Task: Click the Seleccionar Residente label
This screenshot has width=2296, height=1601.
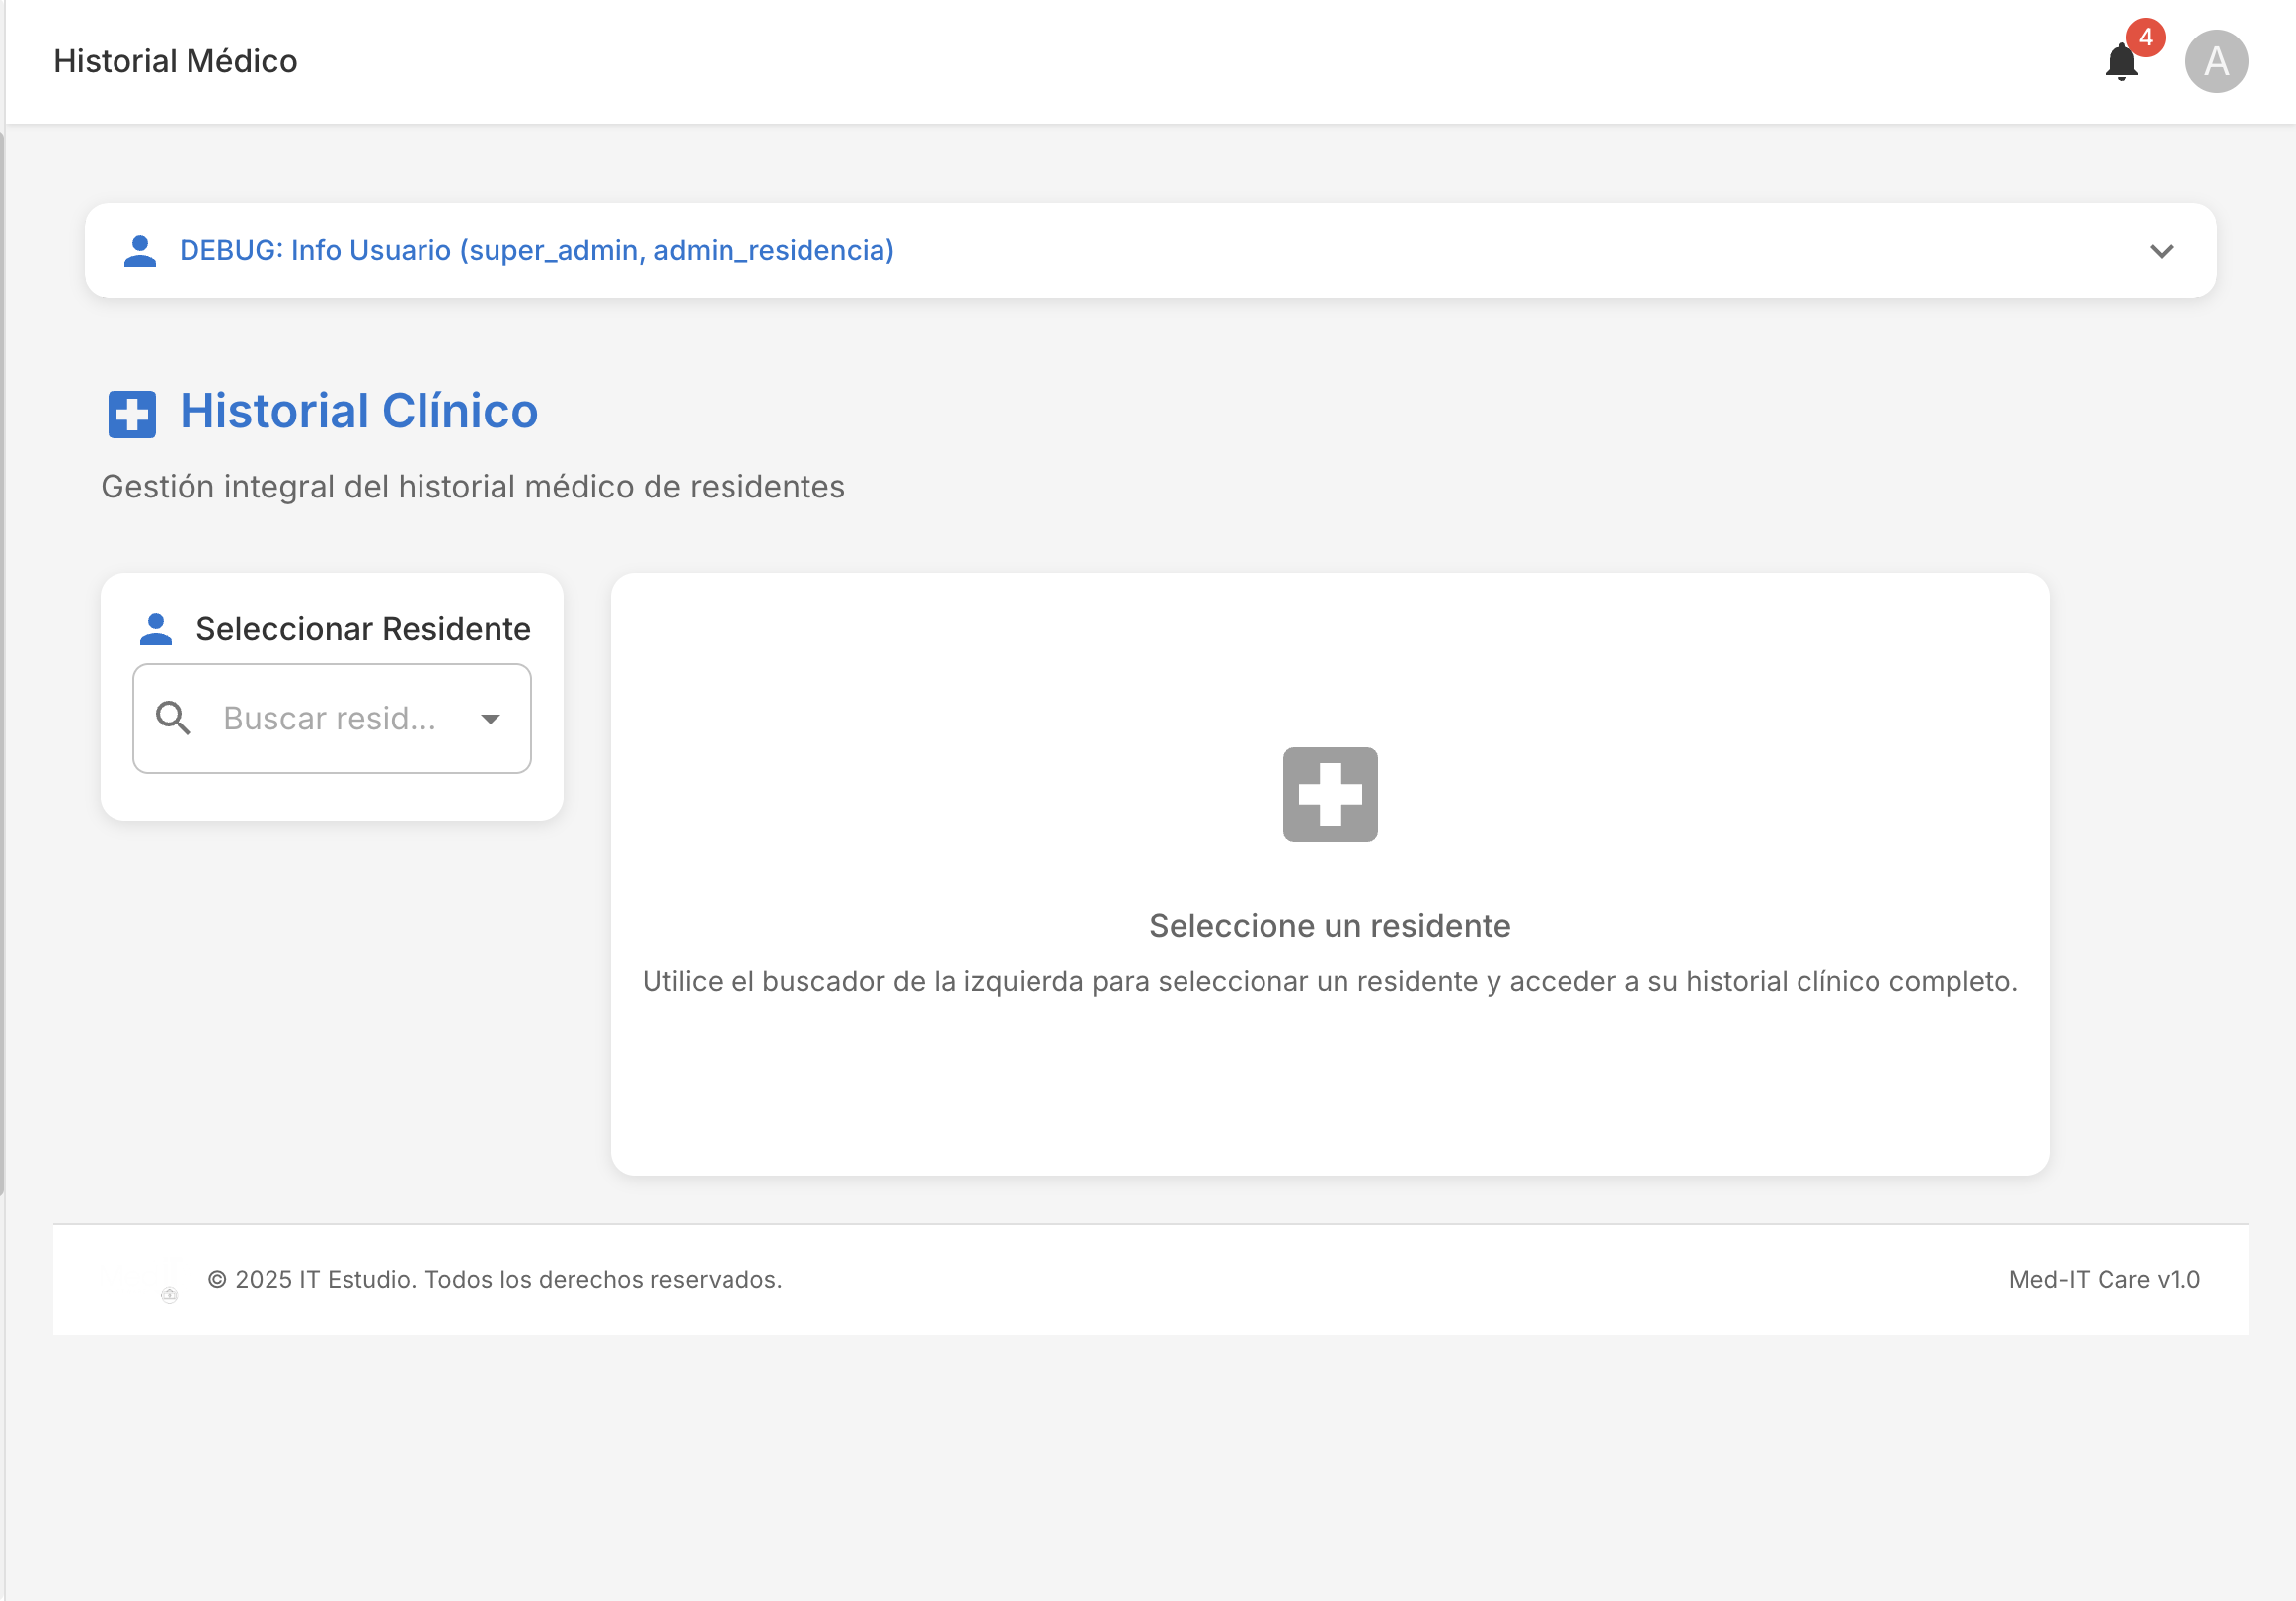Action: (362, 629)
